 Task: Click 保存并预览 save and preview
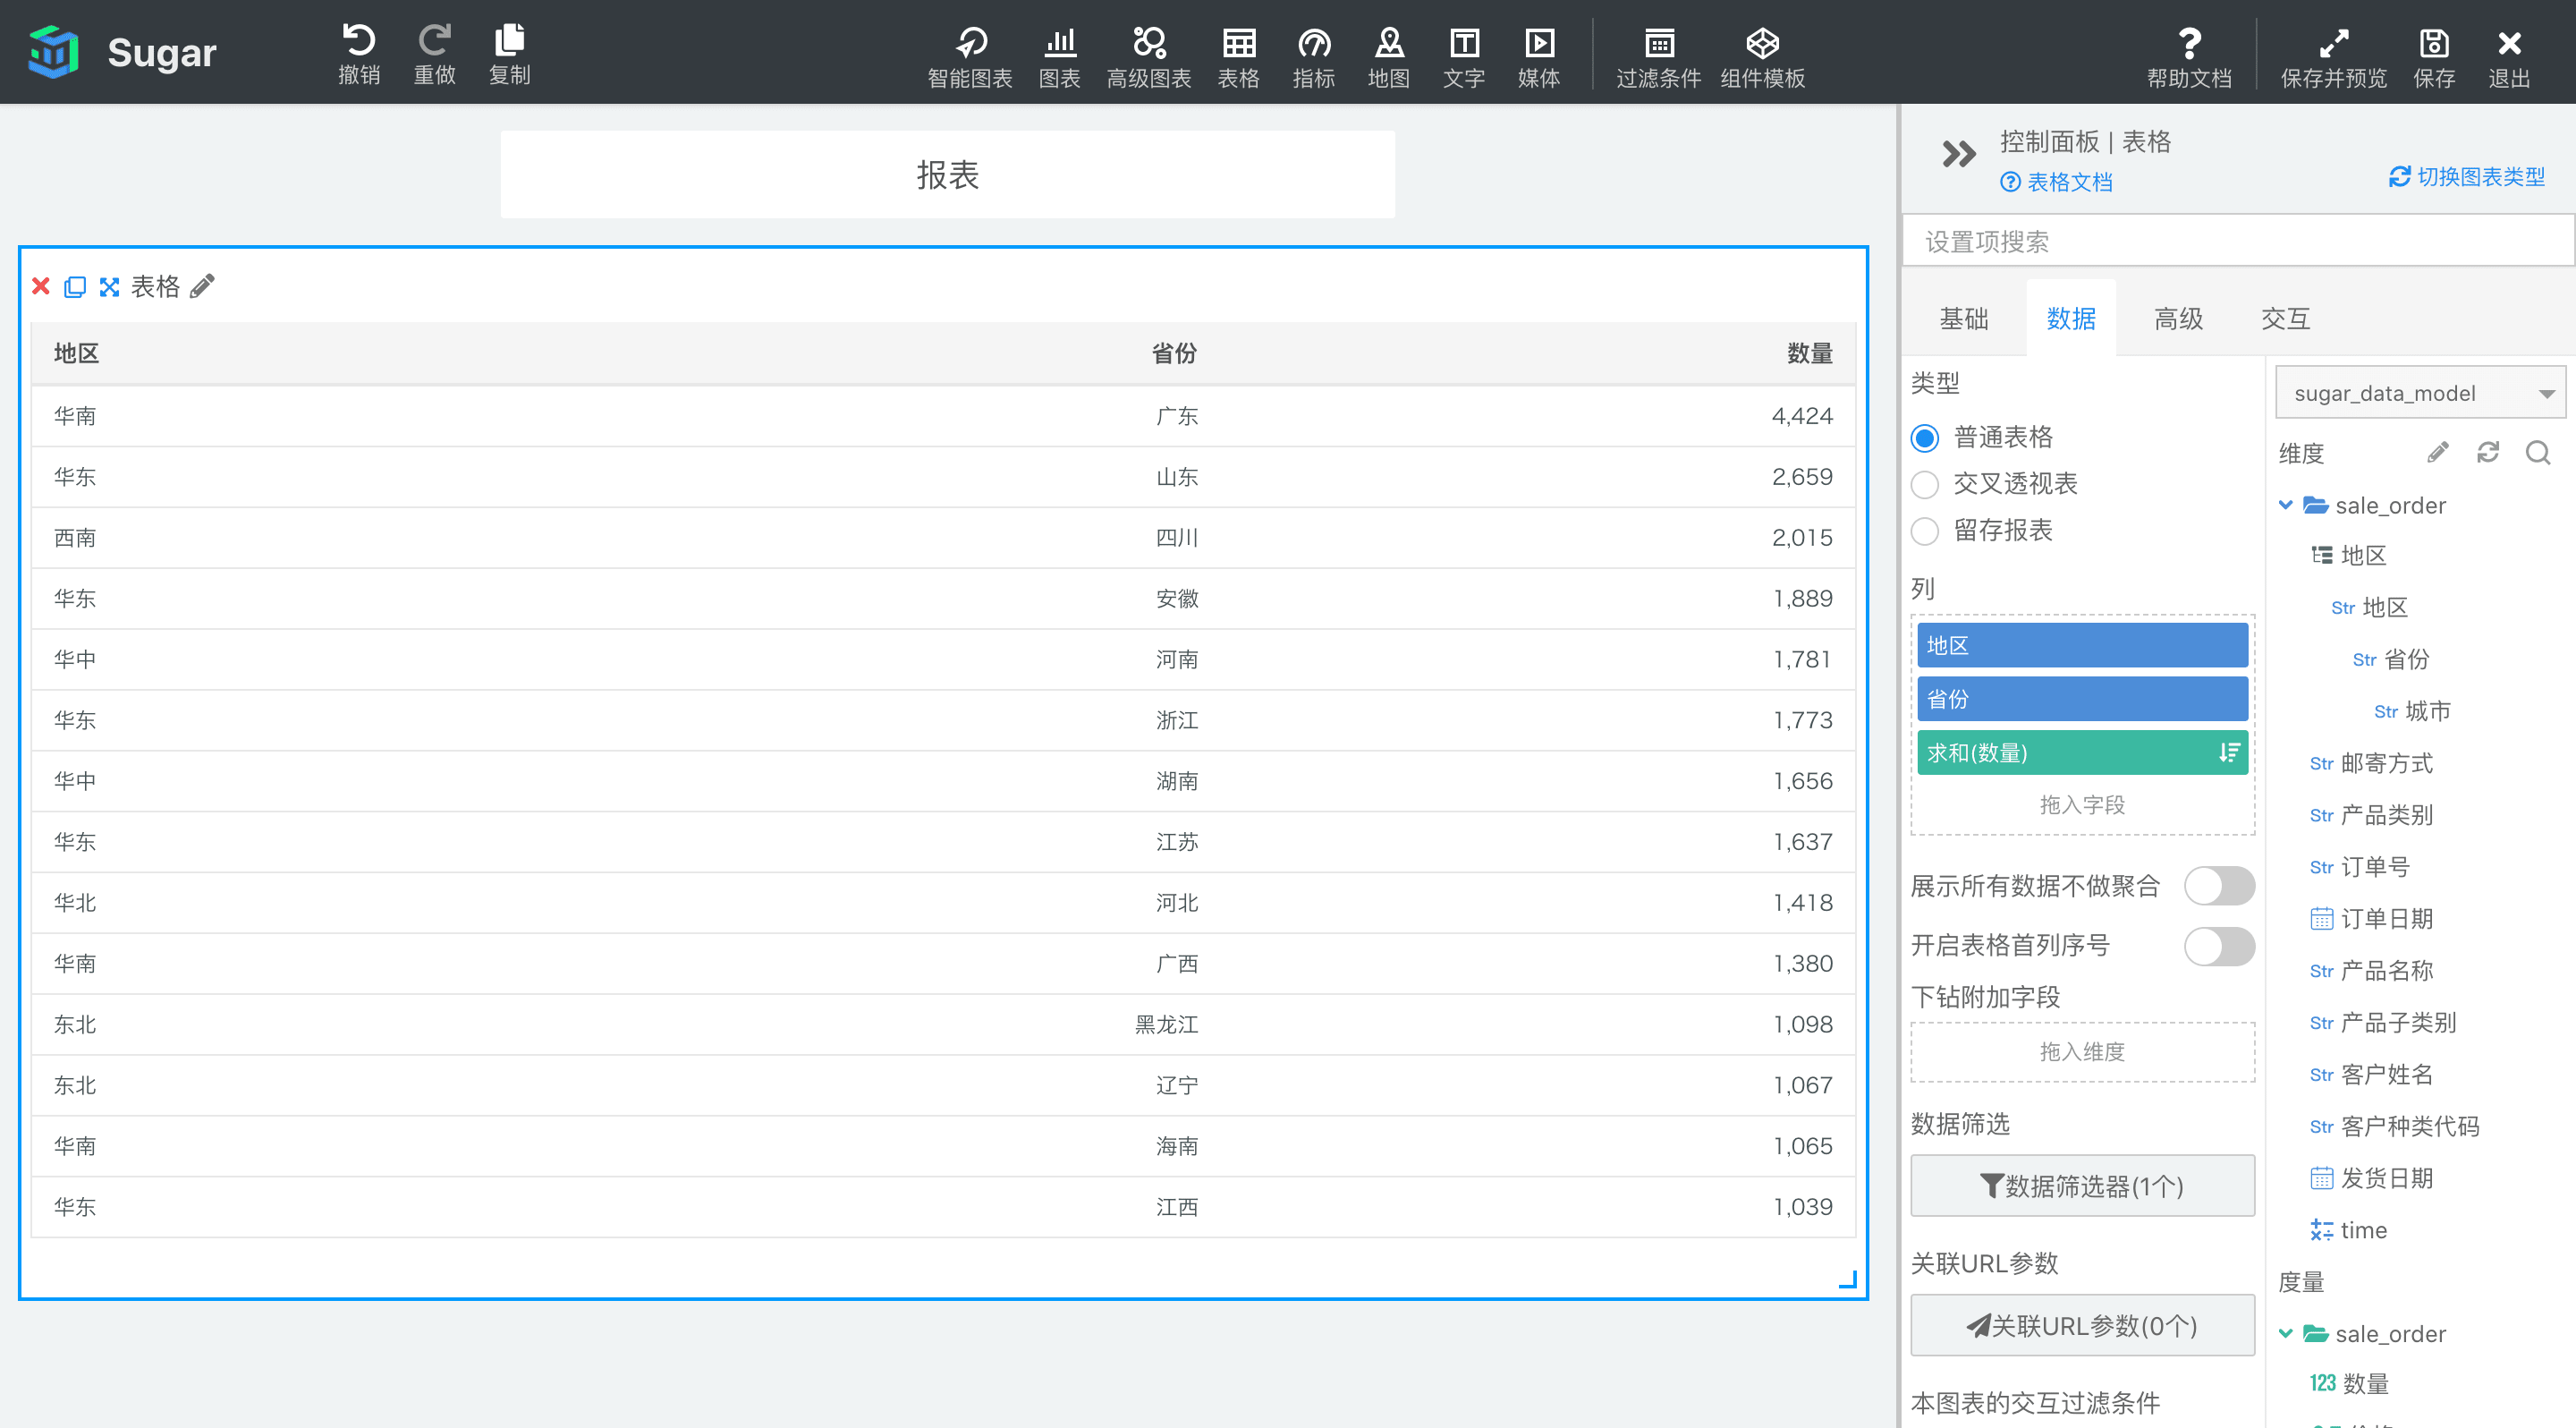pyautogui.click(x=2333, y=56)
